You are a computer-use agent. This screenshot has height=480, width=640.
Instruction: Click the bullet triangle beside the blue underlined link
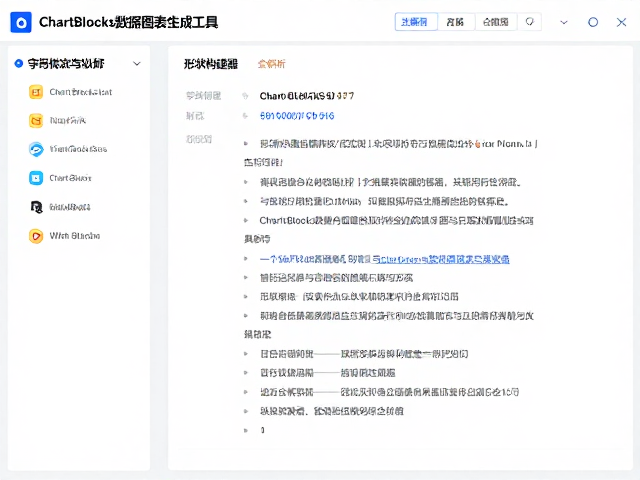tap(246, 259)
